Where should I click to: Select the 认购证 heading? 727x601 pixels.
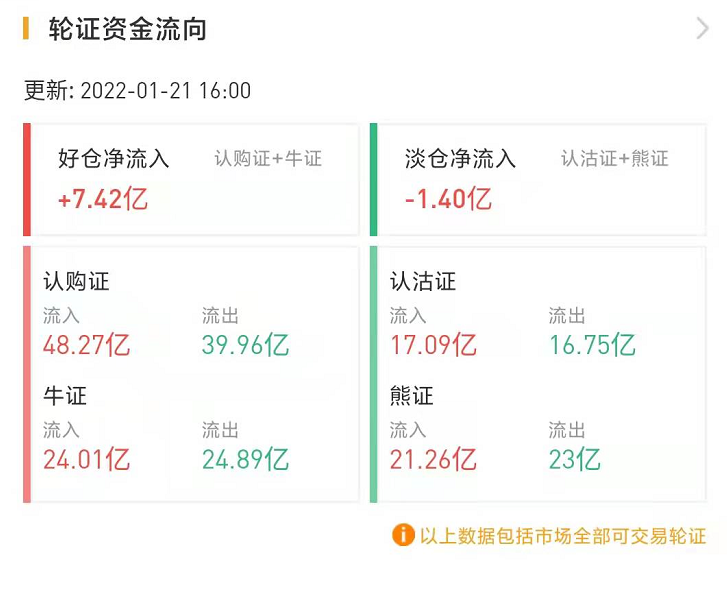(x=77, y=281)
